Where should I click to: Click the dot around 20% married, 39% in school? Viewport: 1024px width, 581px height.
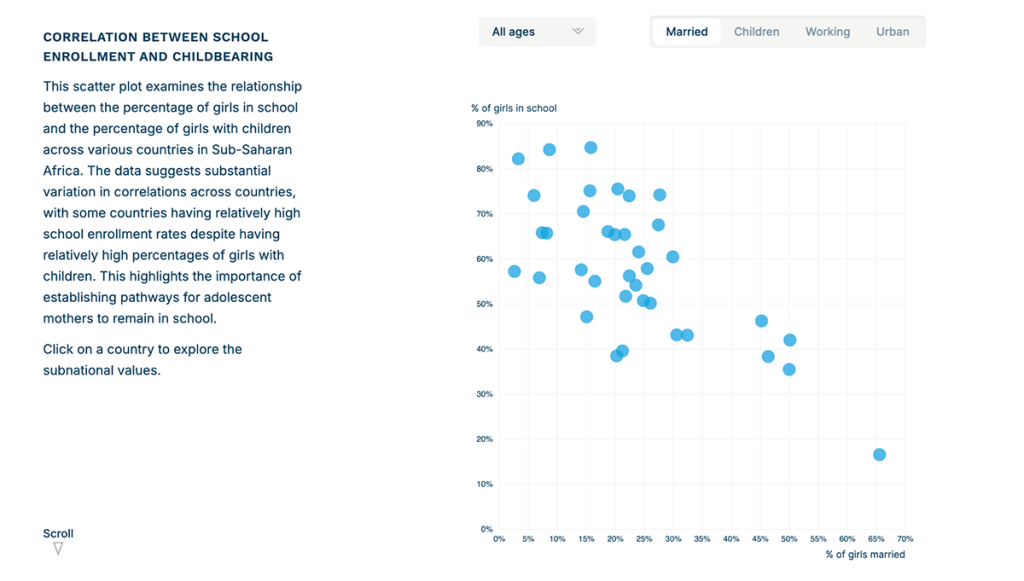tap(618, 355)
